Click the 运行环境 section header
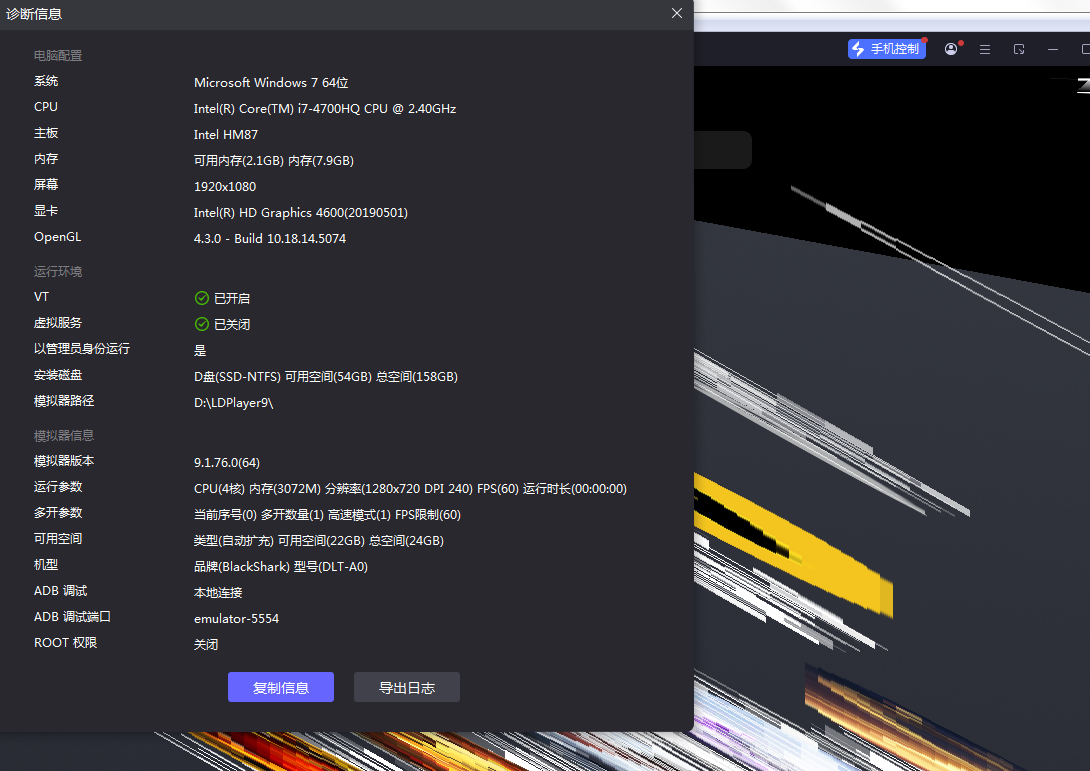This screenshot has width=1090, height=771. [x=58, y=272]
